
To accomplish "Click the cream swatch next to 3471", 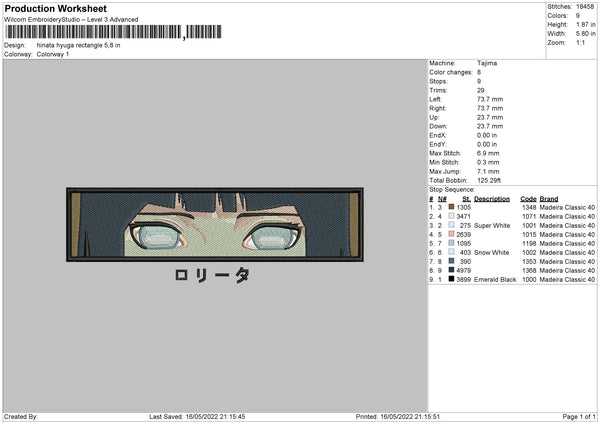I will 451,216.
